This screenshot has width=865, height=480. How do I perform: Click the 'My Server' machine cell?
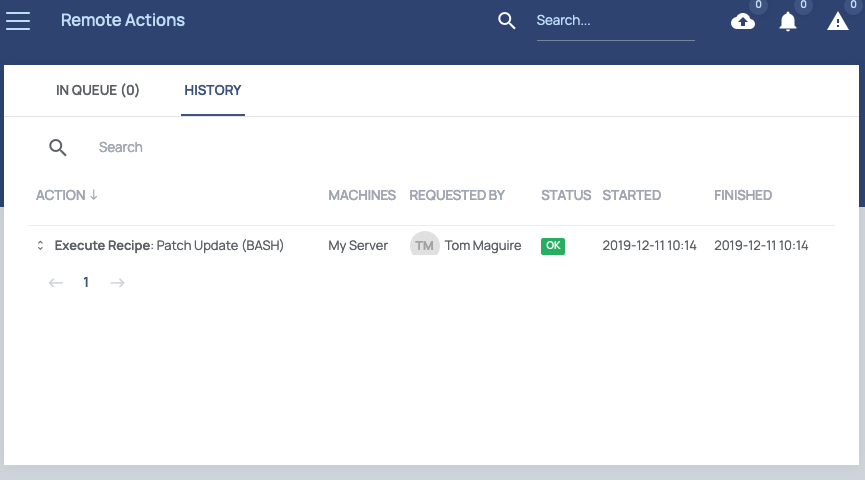(x=358, y=246)
